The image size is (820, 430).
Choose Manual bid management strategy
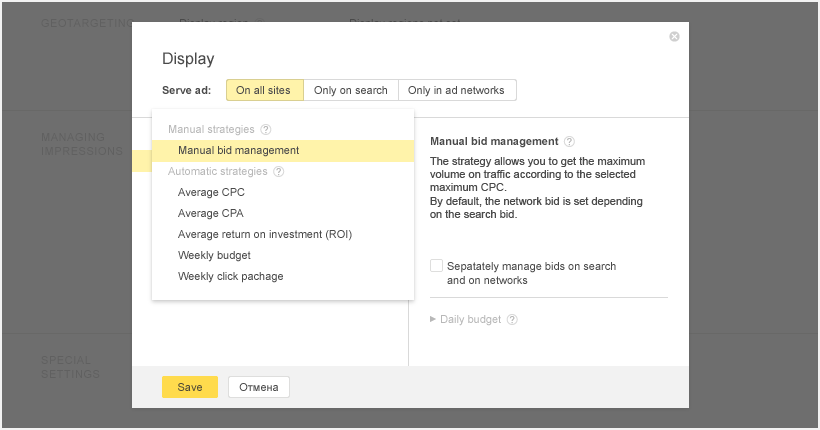(283, 151)
